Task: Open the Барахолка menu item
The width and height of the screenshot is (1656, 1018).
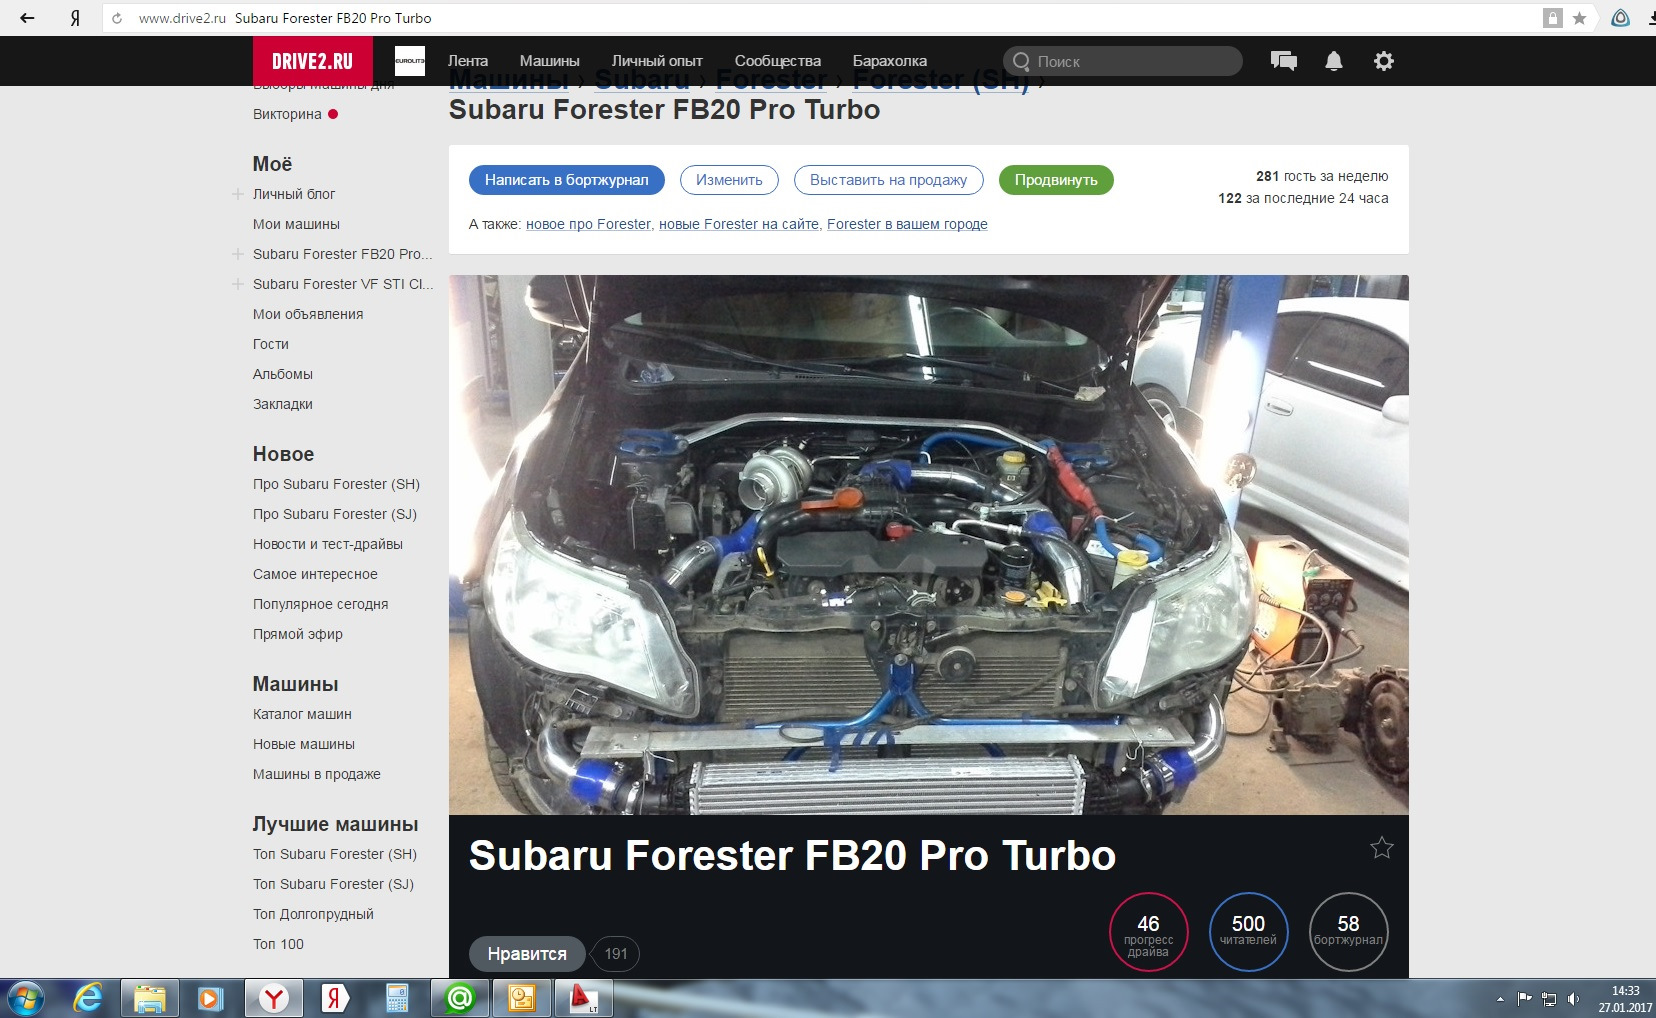Action: pyautogui.click(x=890, y=61)
